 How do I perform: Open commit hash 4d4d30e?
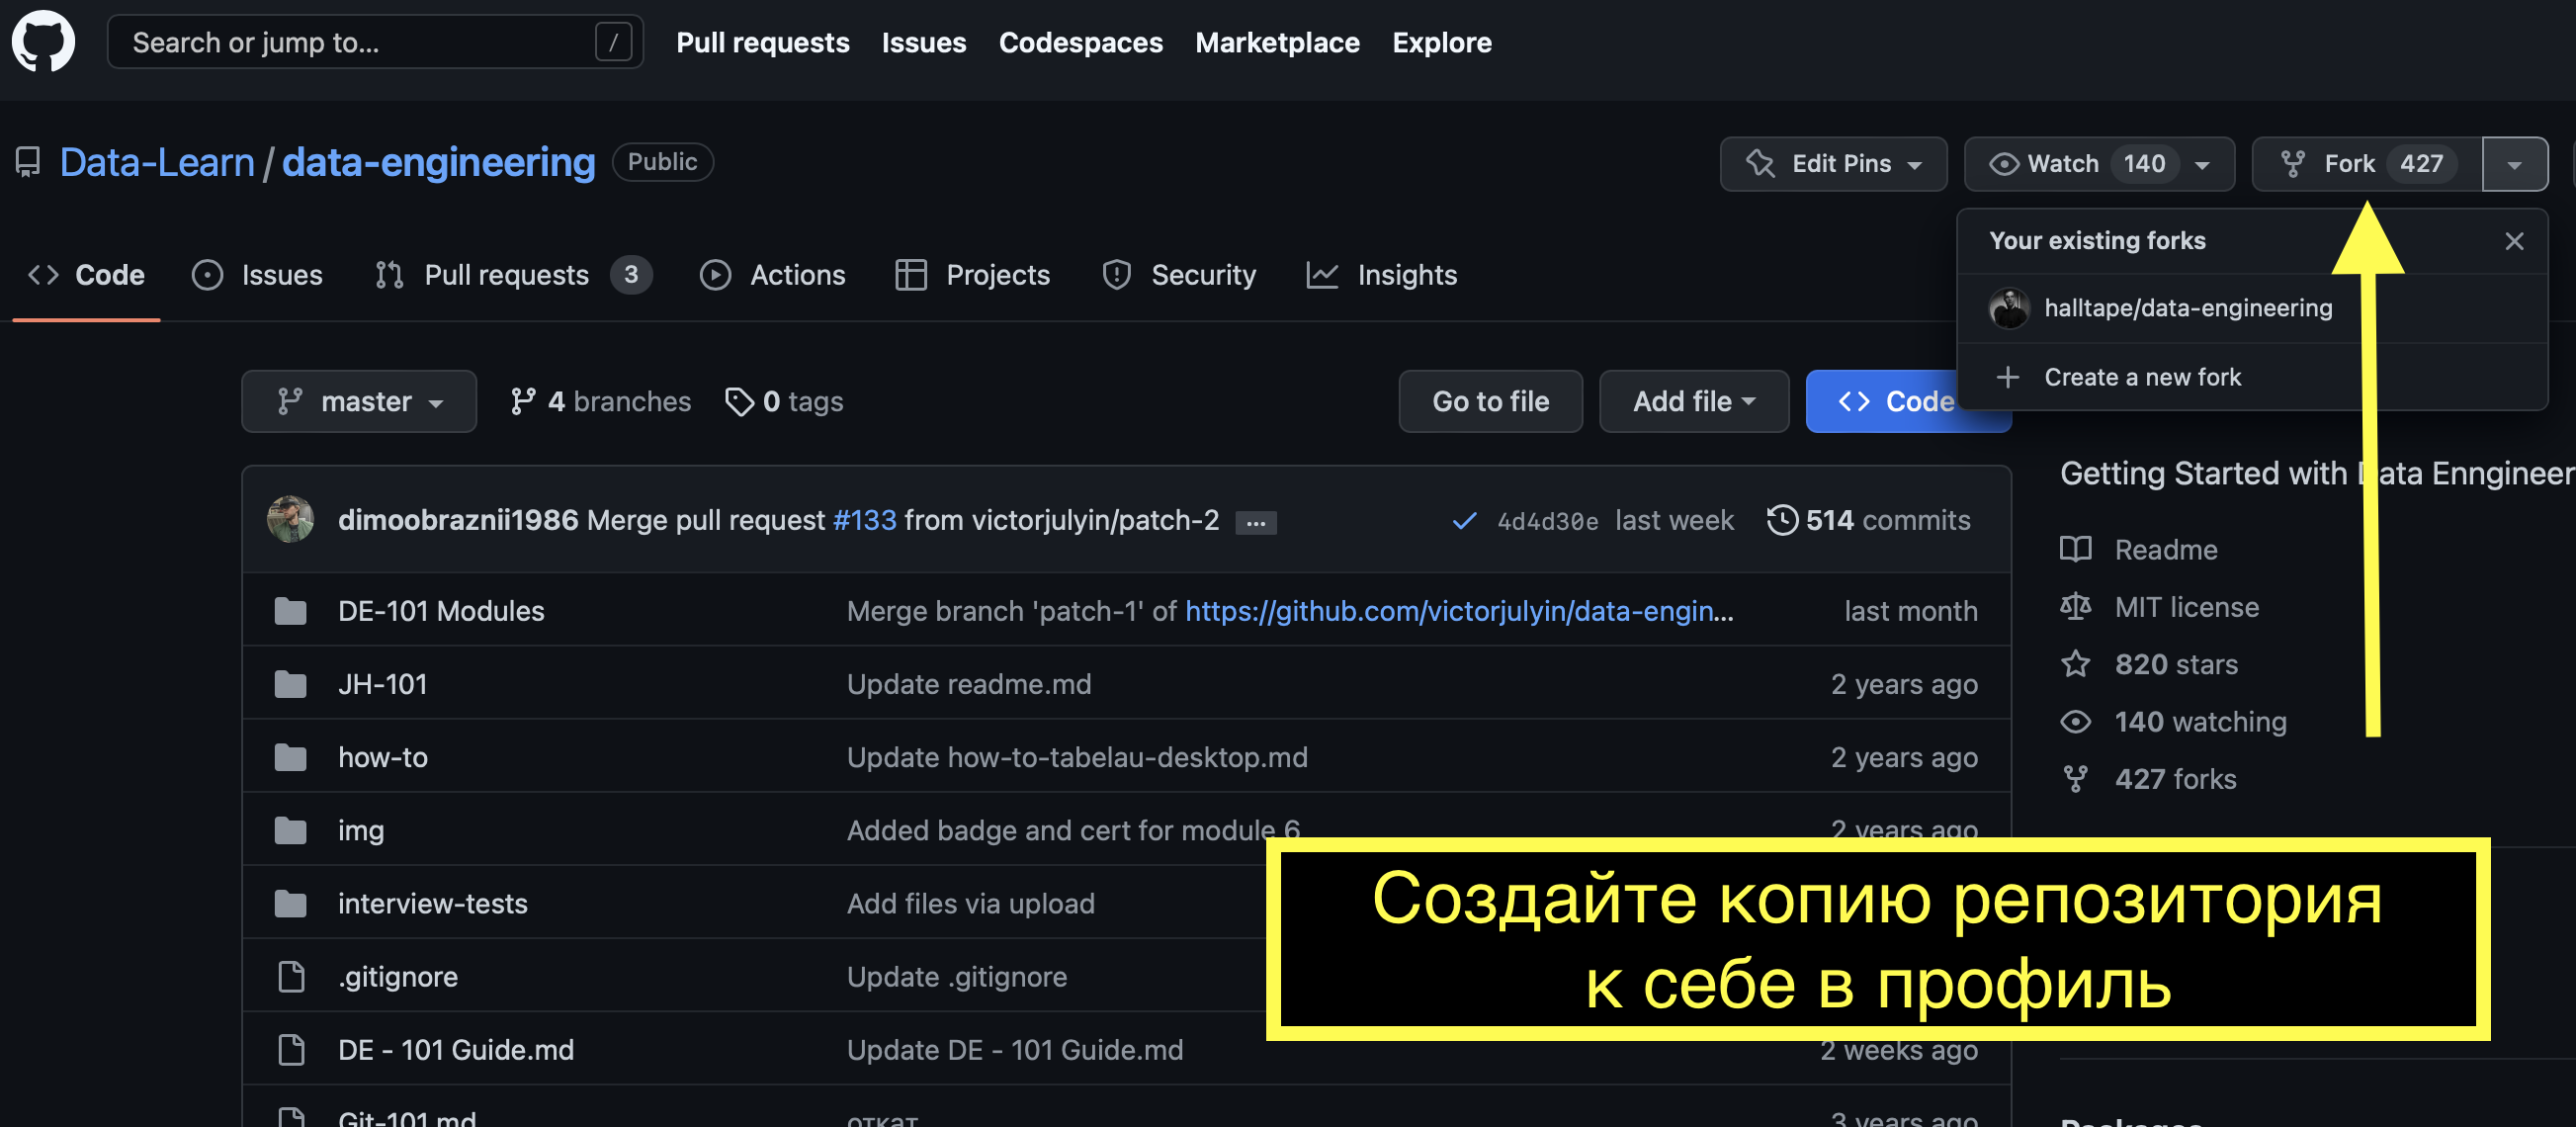click(1546, 521)
